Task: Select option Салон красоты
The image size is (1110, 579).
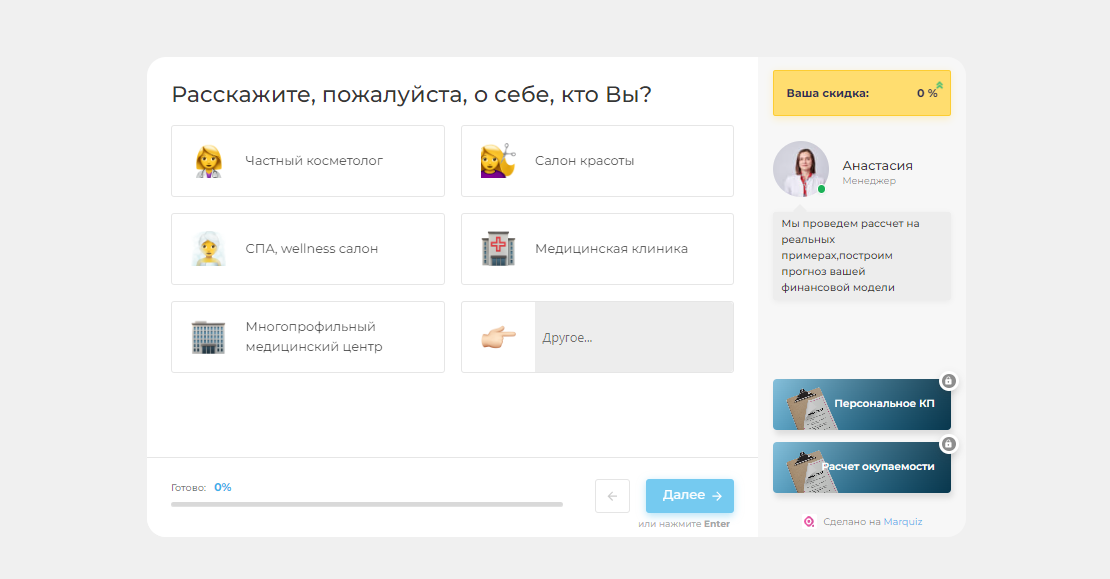Action: point(597,161)
